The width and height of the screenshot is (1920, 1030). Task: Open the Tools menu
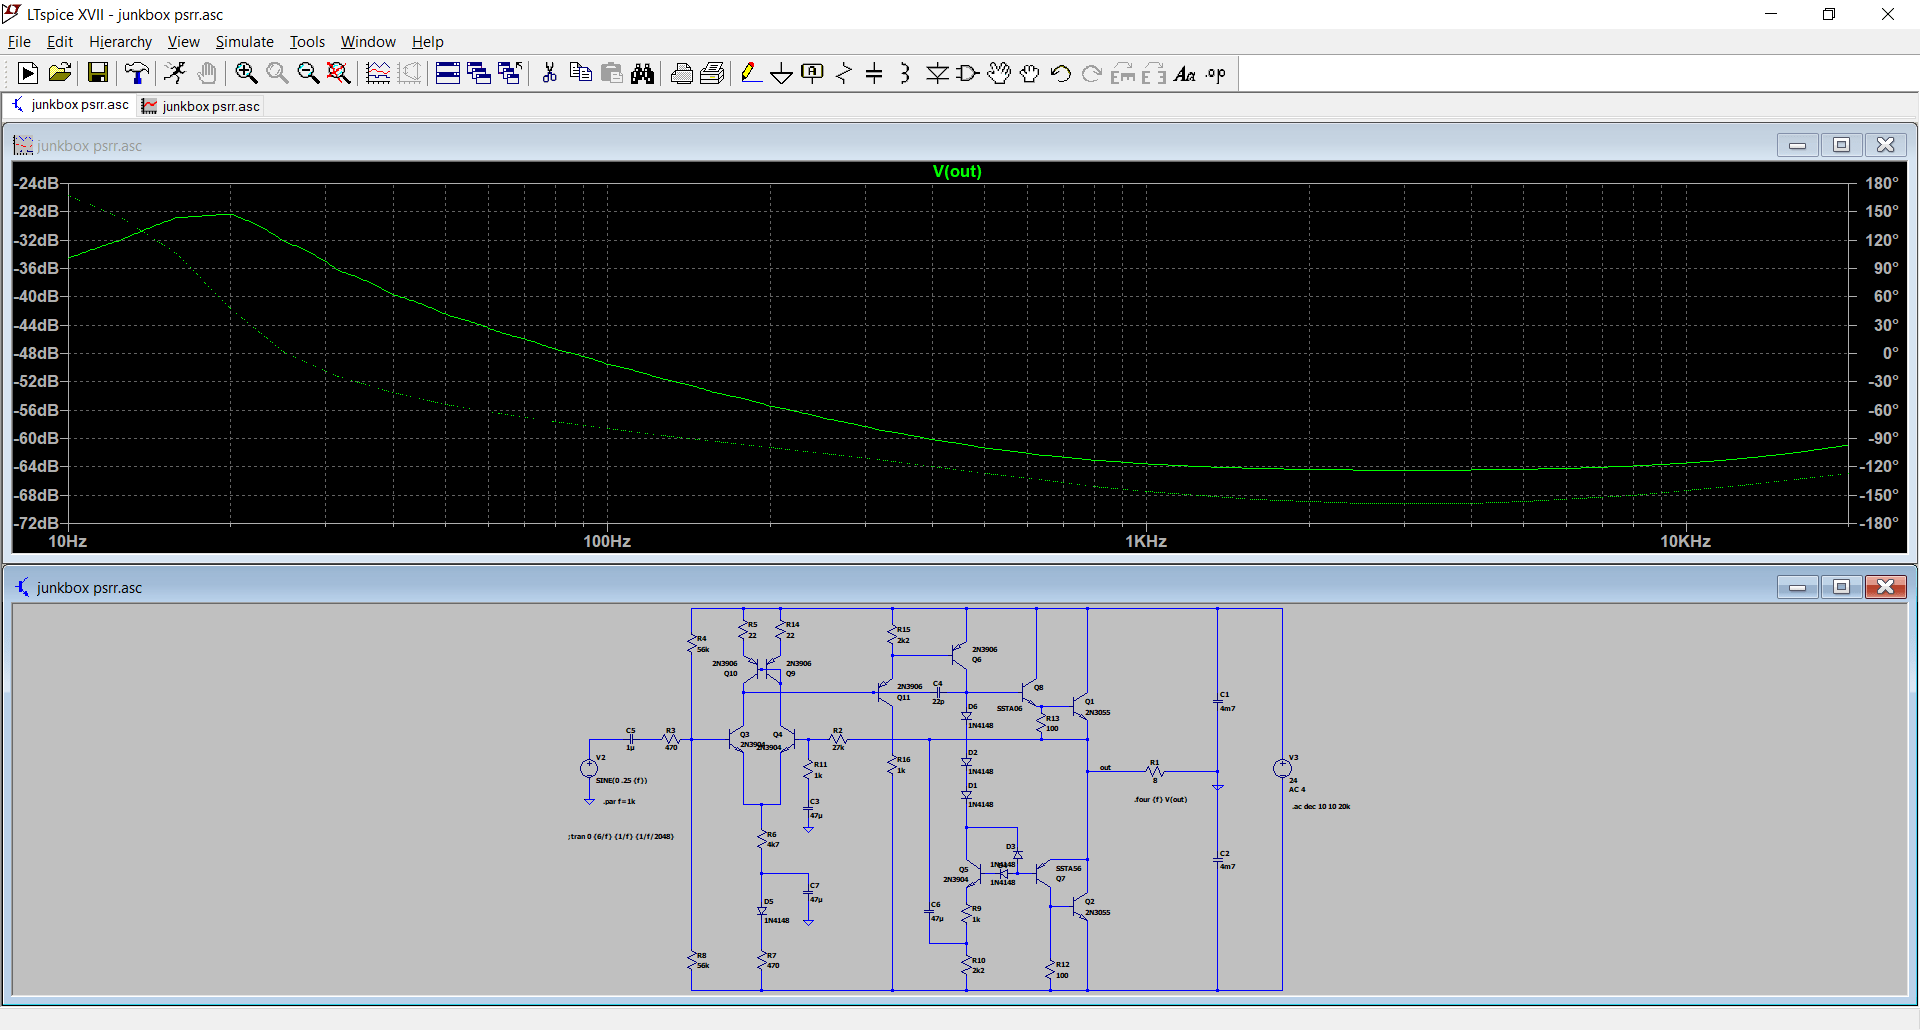point(307,41)
